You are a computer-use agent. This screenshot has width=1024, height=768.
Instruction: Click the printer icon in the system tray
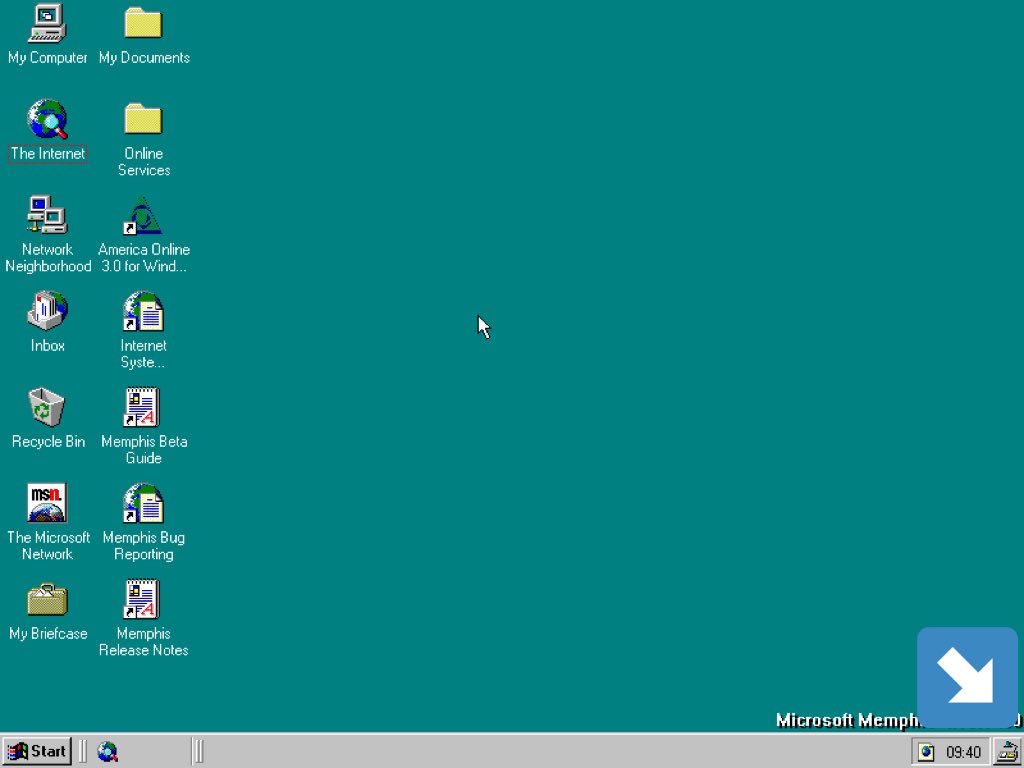1008,751
